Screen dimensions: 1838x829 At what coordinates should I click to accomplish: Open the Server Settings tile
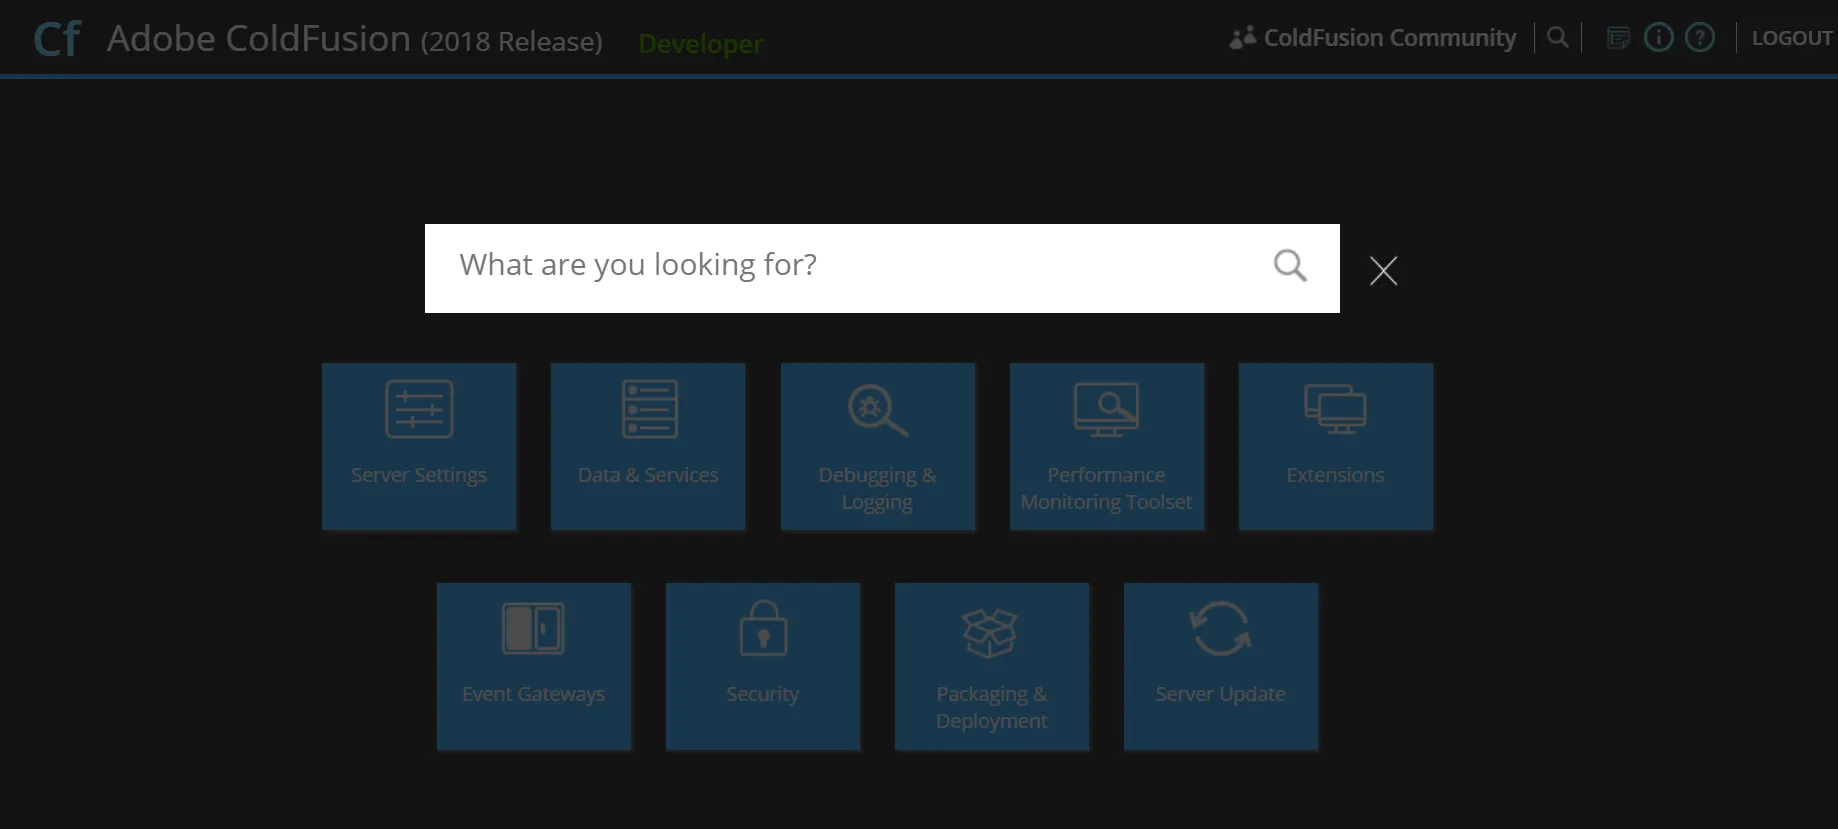pyautogui.click(x=419, y=446)
